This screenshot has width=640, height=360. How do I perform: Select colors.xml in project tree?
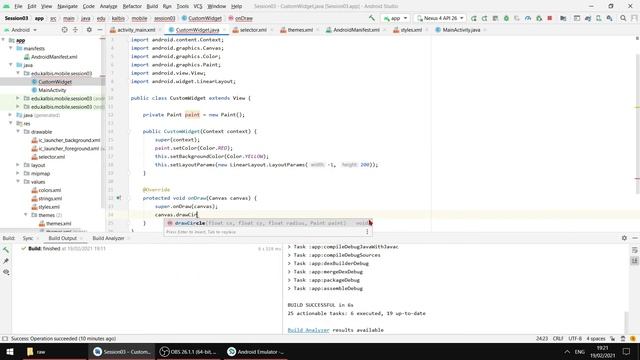pyautogui.click(x=49, y=190)
